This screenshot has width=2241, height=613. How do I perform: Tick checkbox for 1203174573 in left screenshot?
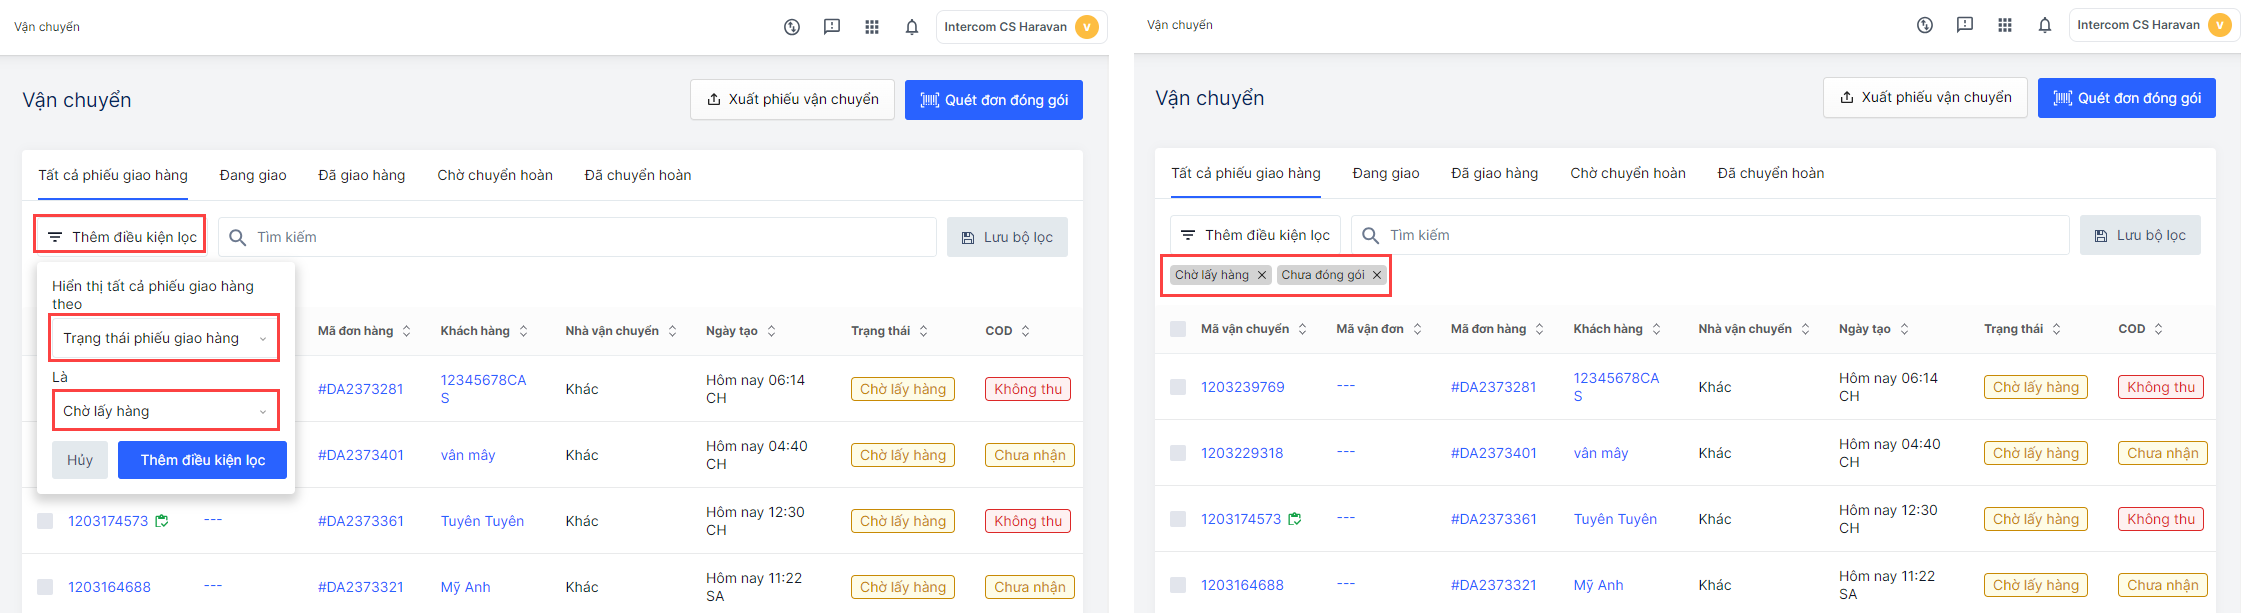click(x=45, y=521)
